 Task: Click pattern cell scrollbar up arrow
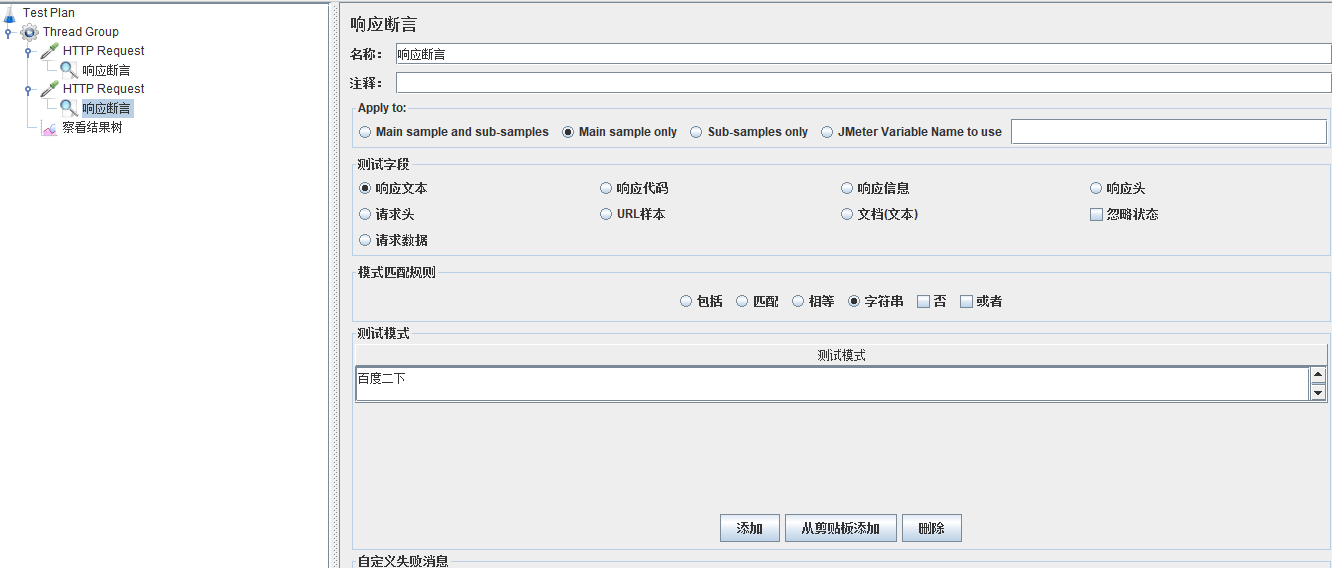[x=1318, y=375]
